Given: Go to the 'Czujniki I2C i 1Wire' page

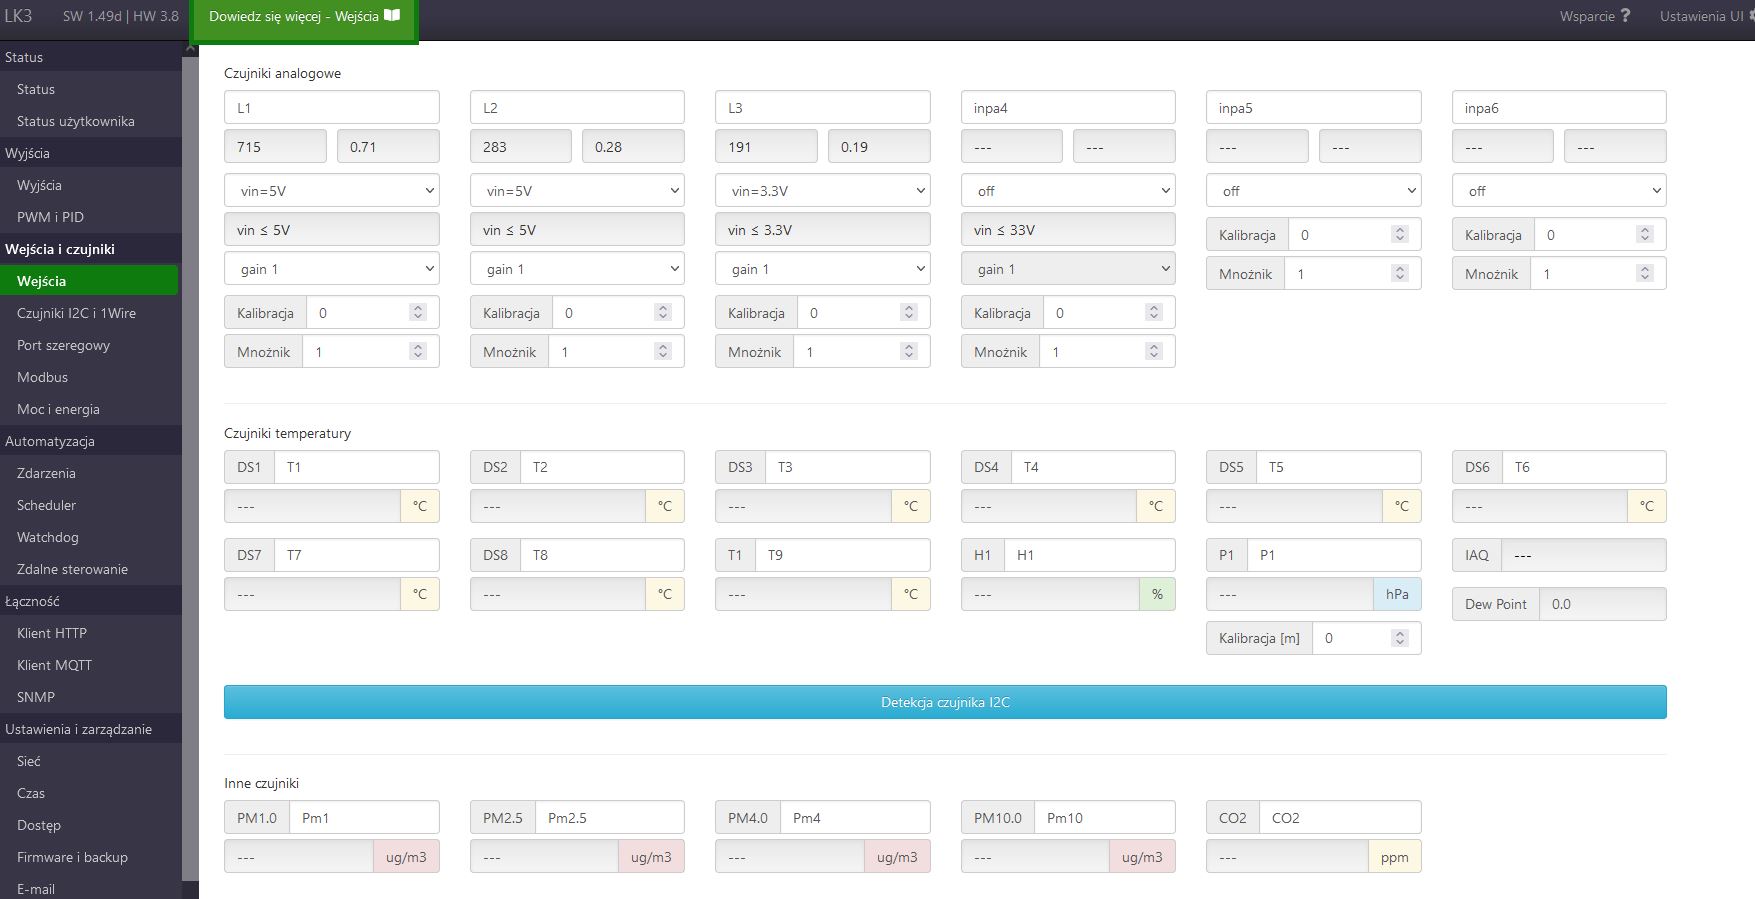Looking at the screenshot, I should (76, 313).
